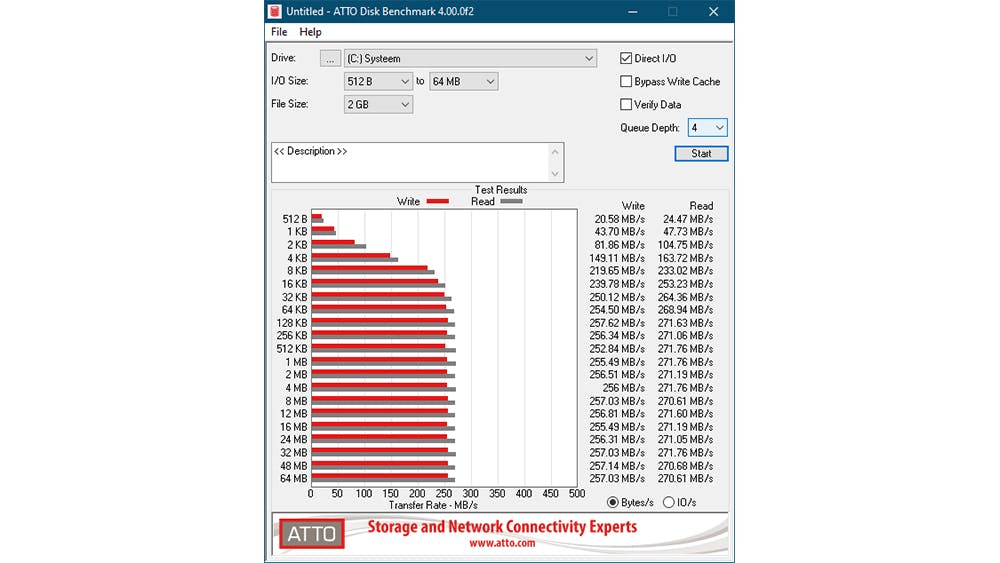The height and width of the screenshot is (563, 1000).
Task: Click the 163.72 MB/s read value
Action: pos(686,258)
